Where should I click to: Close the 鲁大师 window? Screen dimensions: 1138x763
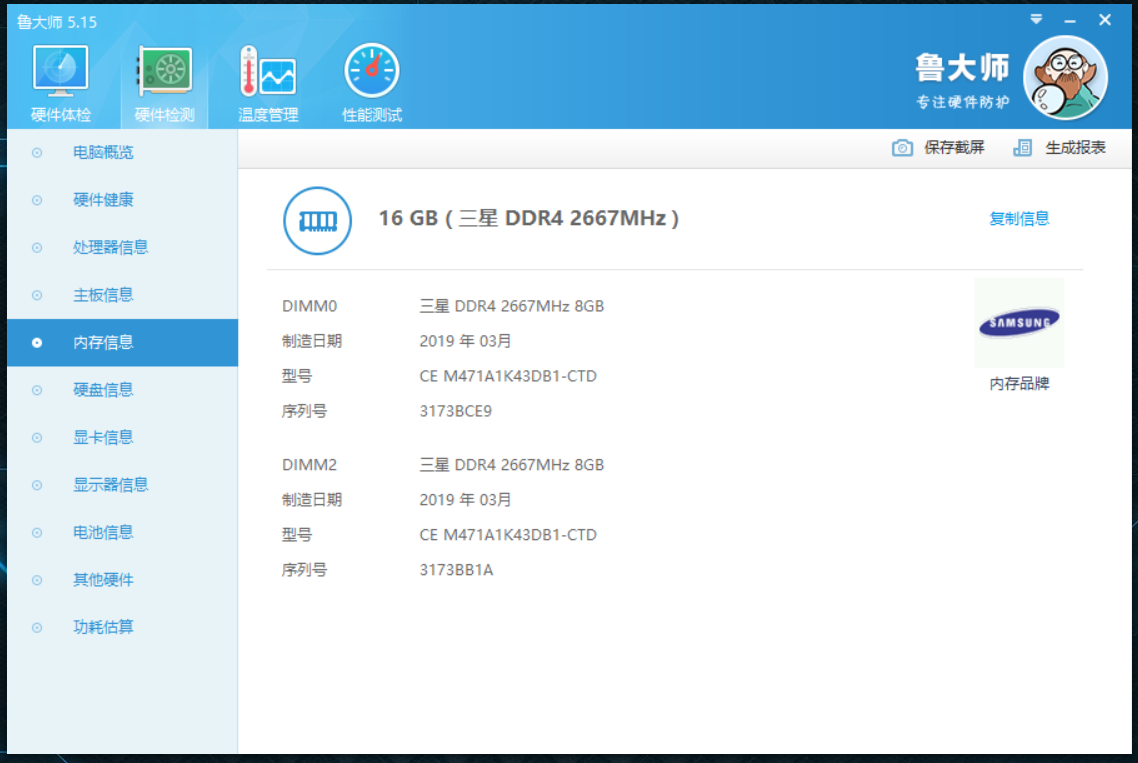pyautogui.click(x=1105, y=20)
